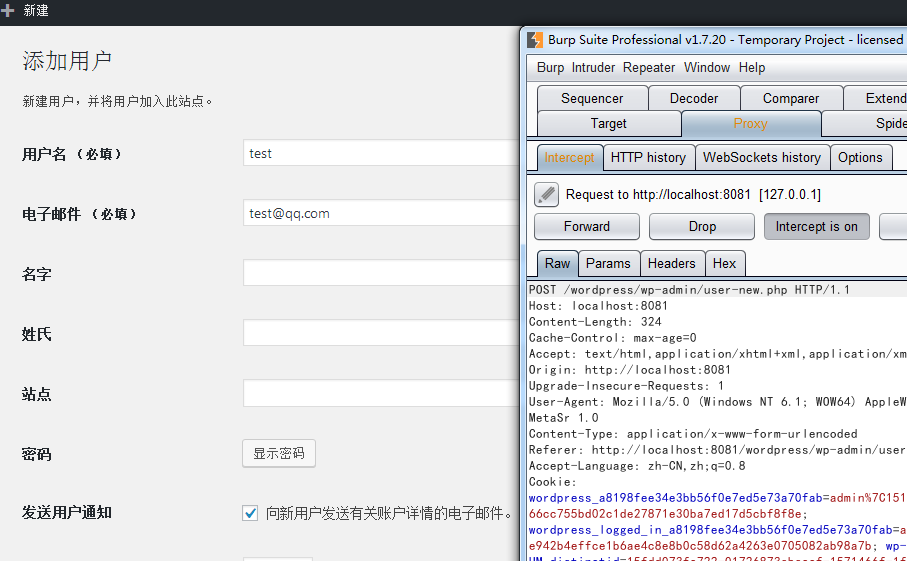Open the HTTP history tab
The height and width of the screenshot is (561, 907).
click(x=648, y=157)
